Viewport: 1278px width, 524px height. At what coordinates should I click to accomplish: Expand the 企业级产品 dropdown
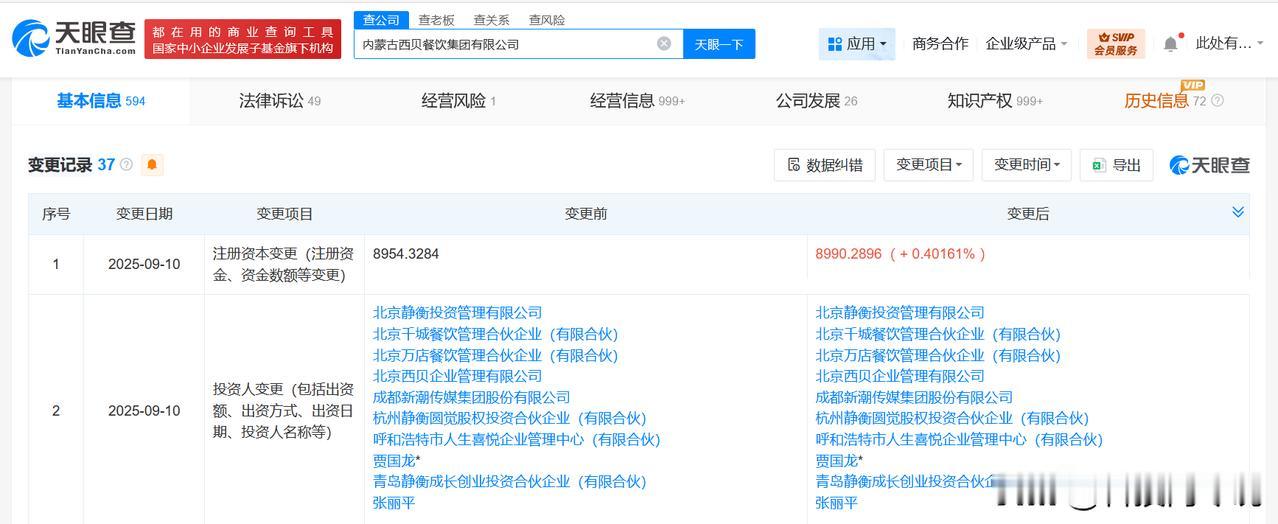[x=1026, y=44]
